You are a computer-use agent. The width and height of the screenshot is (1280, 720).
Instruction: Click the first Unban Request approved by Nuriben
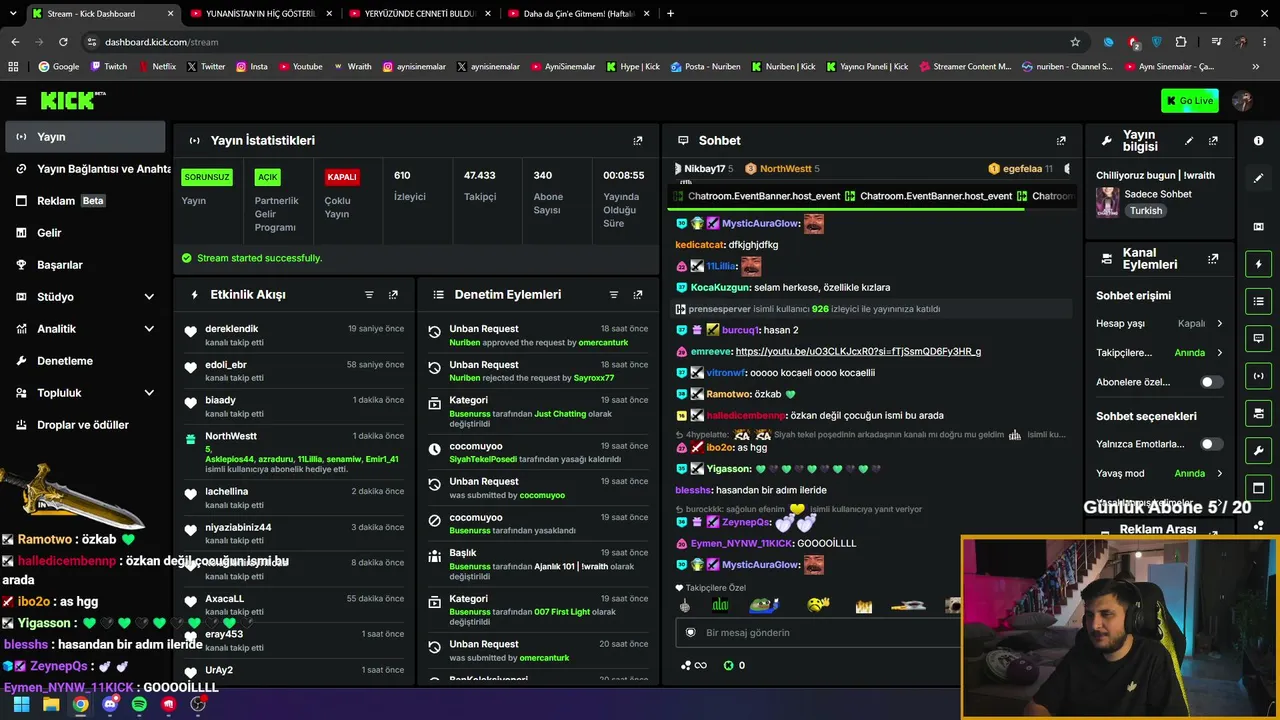(538, 335)
